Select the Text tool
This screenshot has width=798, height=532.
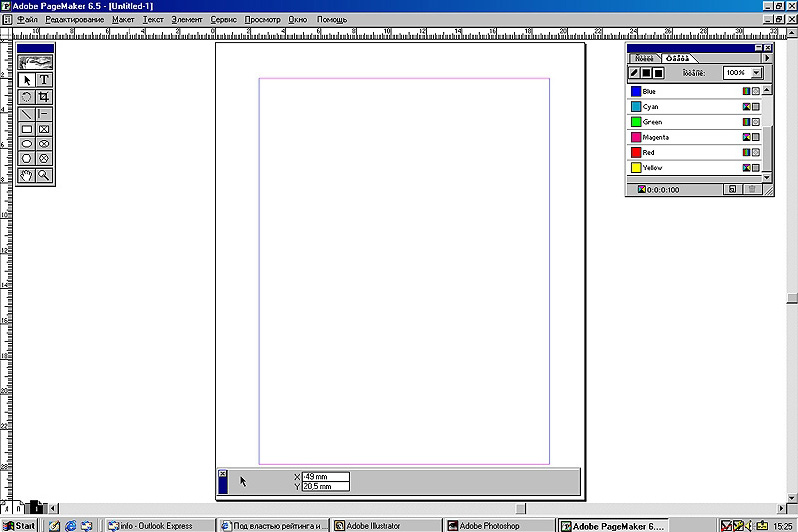click(x=44, y=80)
